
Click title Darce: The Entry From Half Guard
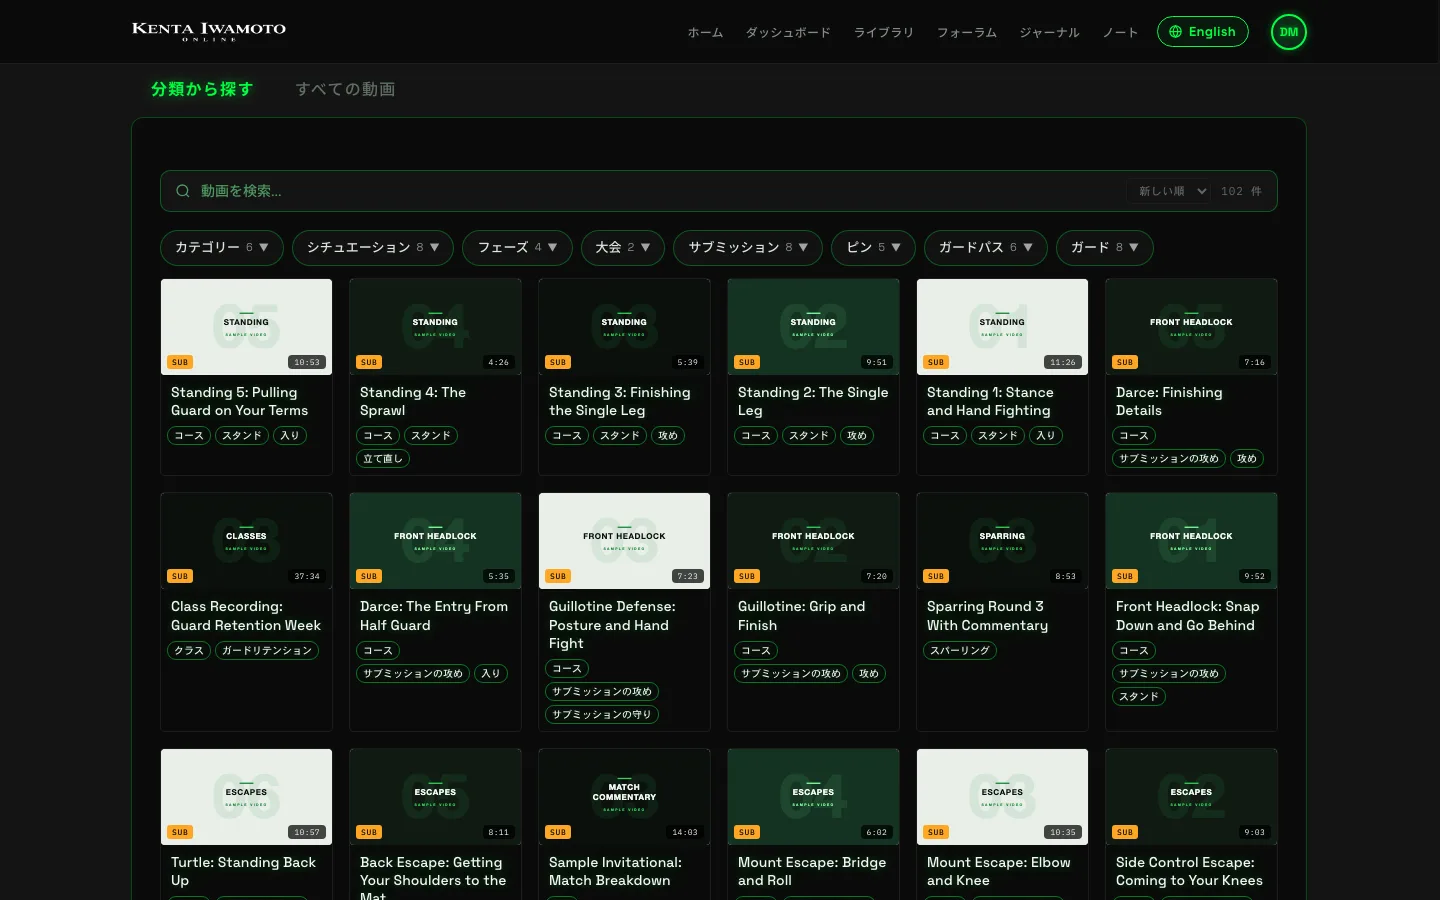pos(434,615)
